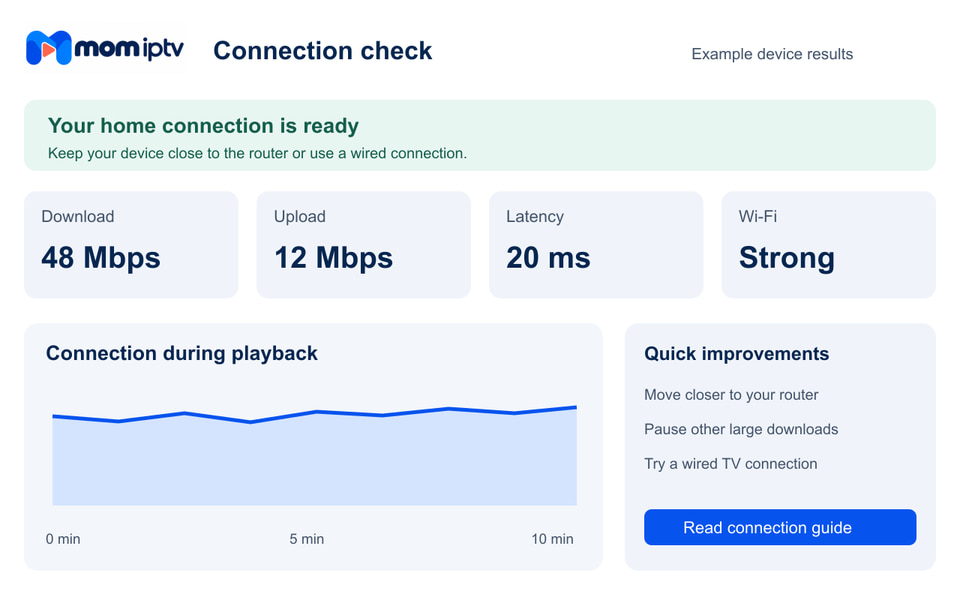Image resolution: width=960 pixels, height=600 pixels.
Task: Select 'Pause other large downloads' tip
Action: [x=741, y=429]
